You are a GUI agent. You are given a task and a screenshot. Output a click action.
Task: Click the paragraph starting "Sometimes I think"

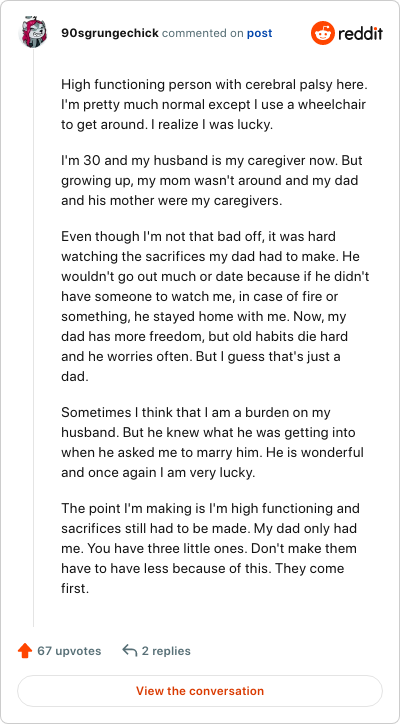[212, 442]
